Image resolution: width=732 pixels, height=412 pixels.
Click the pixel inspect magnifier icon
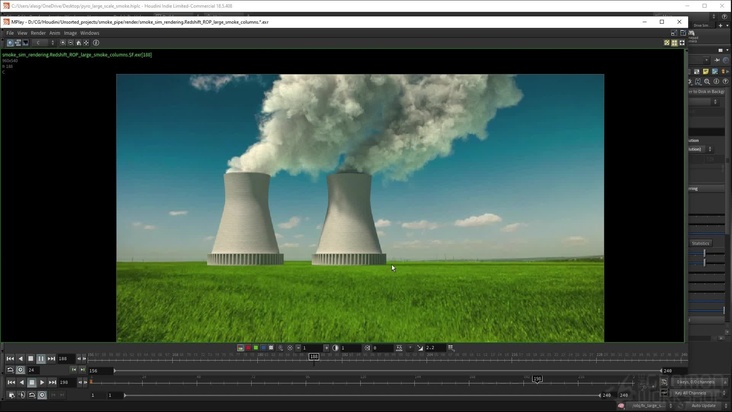tap(281, 348)
